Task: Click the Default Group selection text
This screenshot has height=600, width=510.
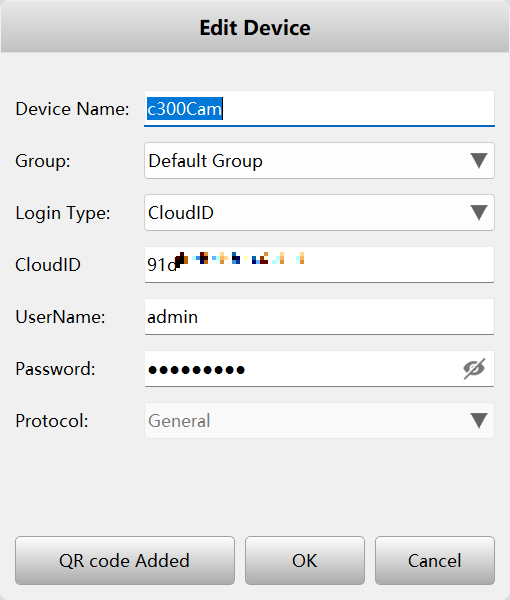Action: tap(205, 161)
